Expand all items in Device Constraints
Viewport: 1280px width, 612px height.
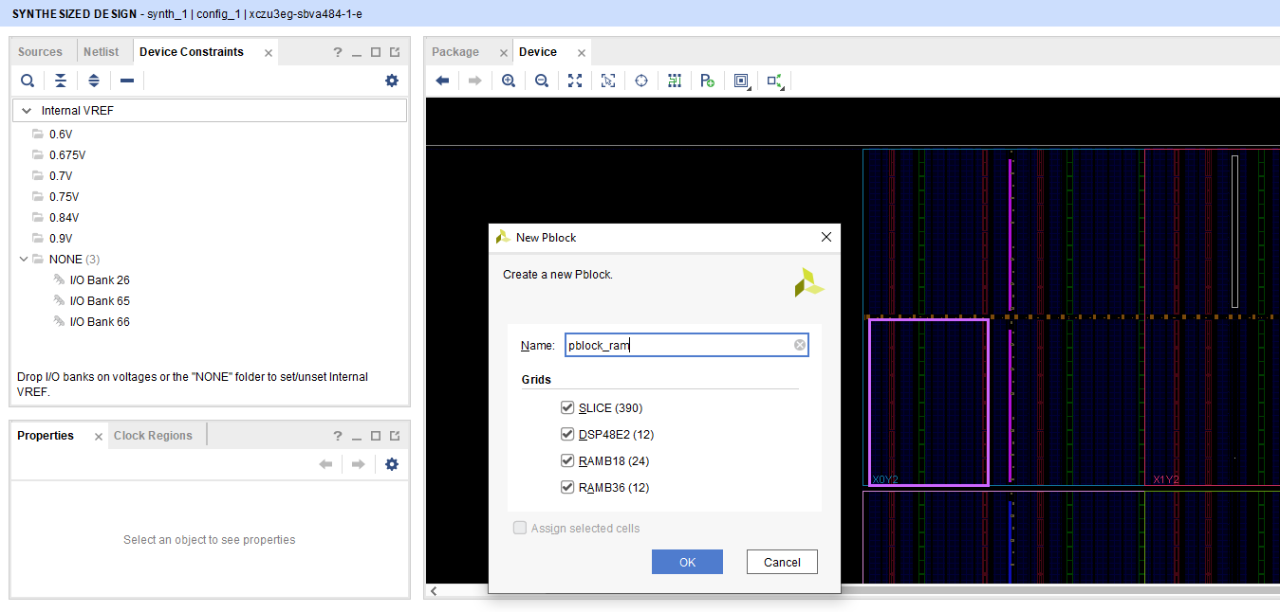click(94, 81)
